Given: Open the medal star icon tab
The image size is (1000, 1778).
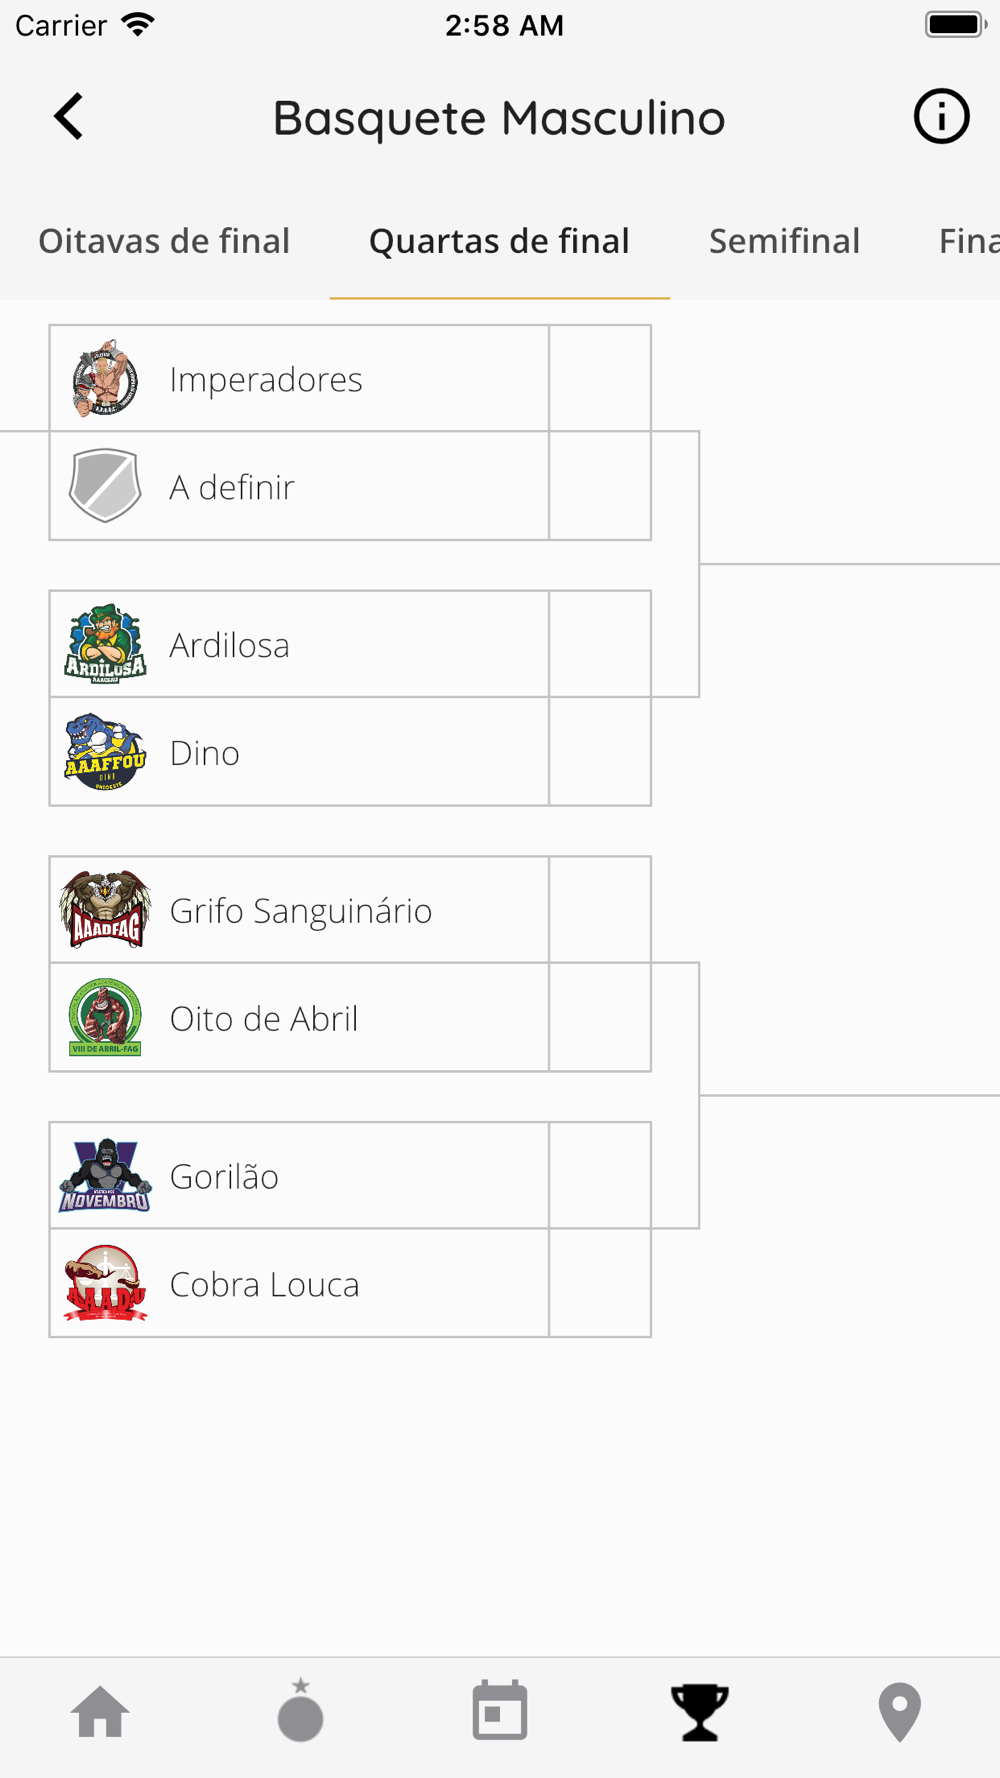Looking at the screenshot, I should [300, 1711].
